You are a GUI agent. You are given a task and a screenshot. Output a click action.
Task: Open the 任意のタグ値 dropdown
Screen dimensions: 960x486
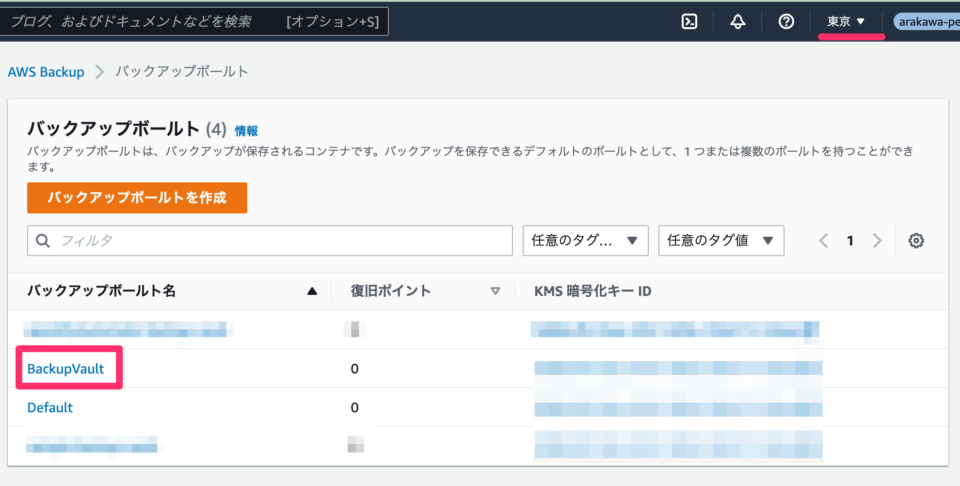(x=721, y=241)
